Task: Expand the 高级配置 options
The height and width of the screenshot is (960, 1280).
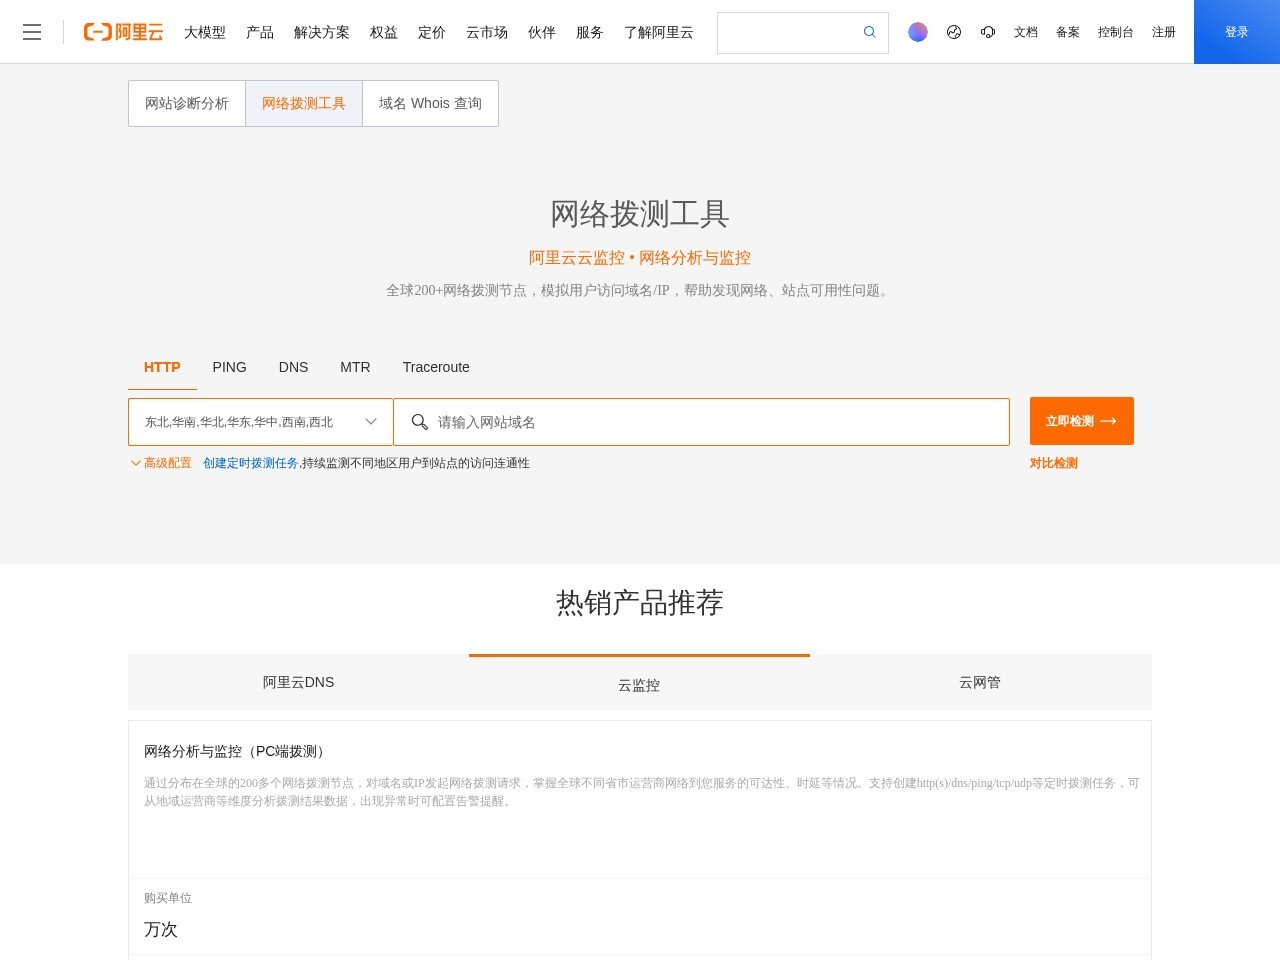Action: 165,463
